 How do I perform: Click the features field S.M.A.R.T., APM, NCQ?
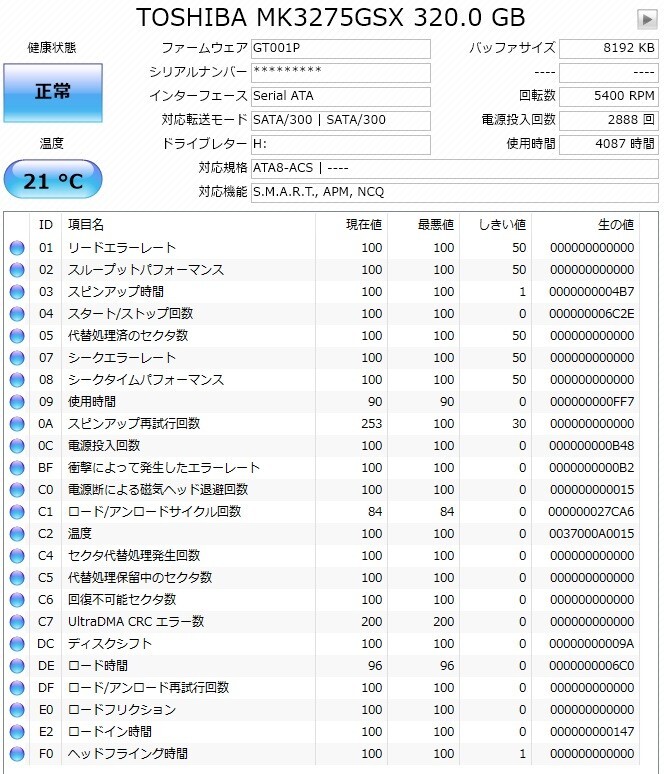(x=455, y=193)
